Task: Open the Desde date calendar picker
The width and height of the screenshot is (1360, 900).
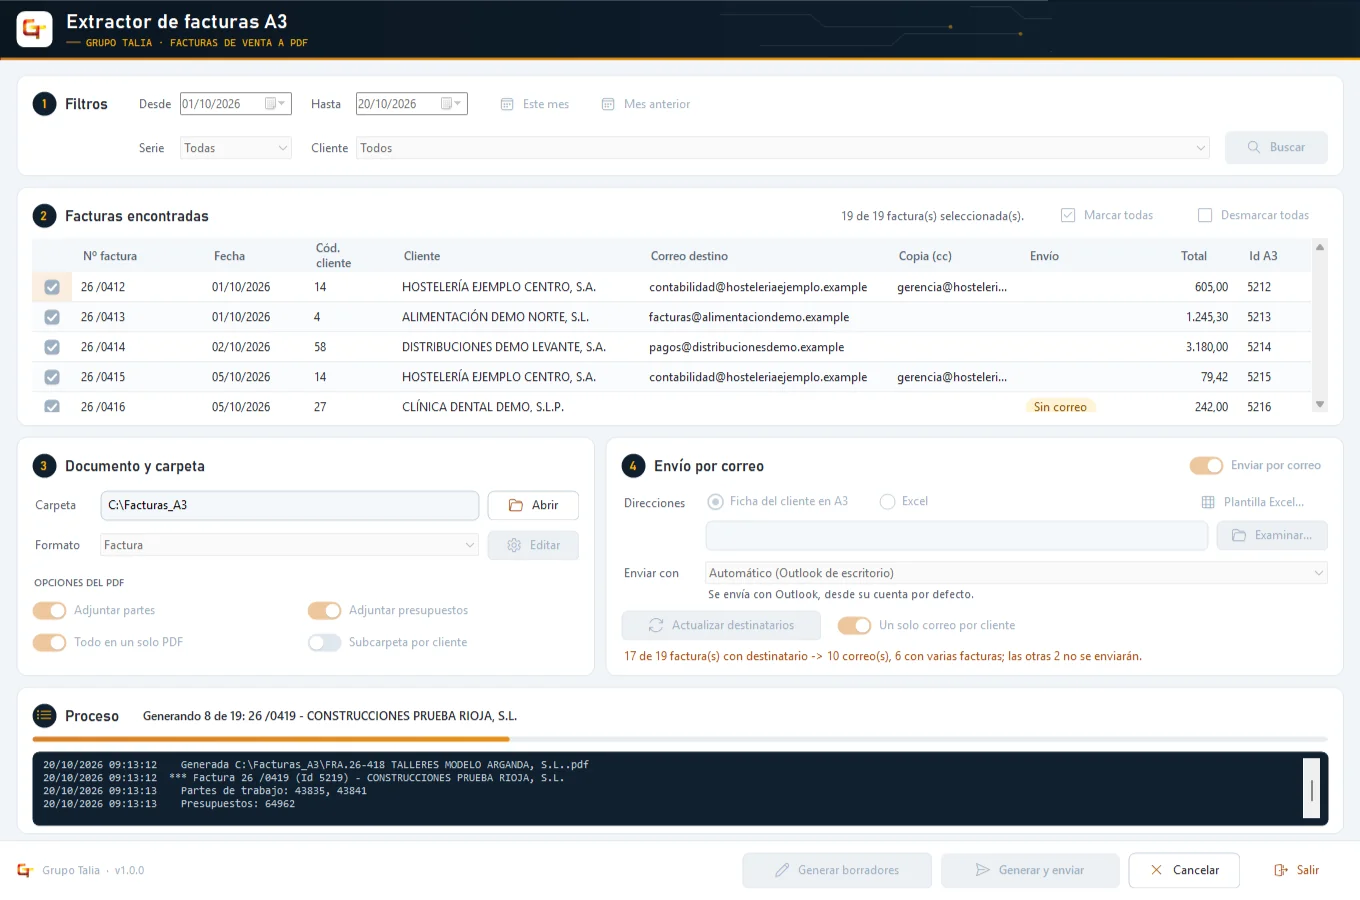Action: tap(276, 104)
